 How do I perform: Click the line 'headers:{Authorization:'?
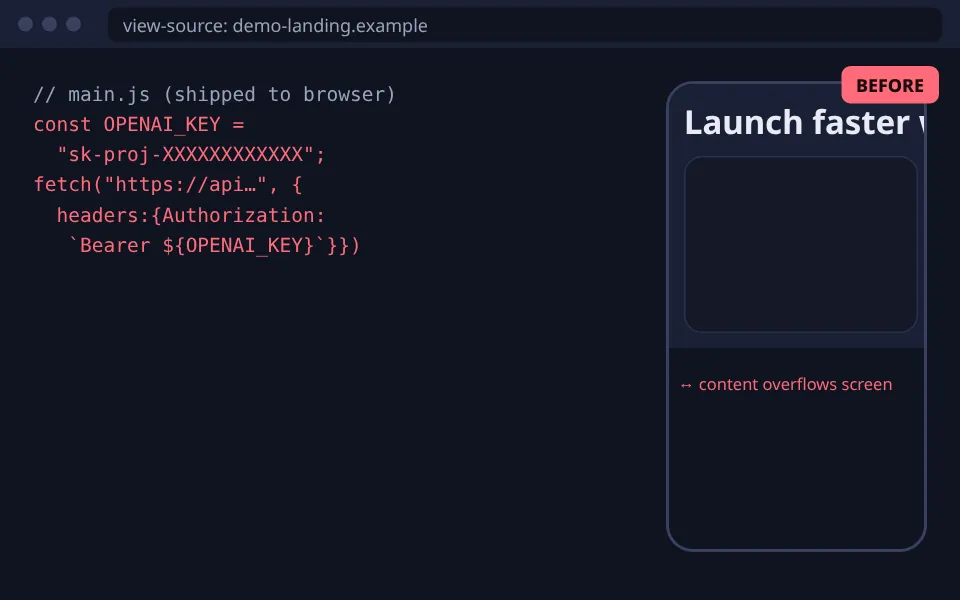(x=191, y=215)
